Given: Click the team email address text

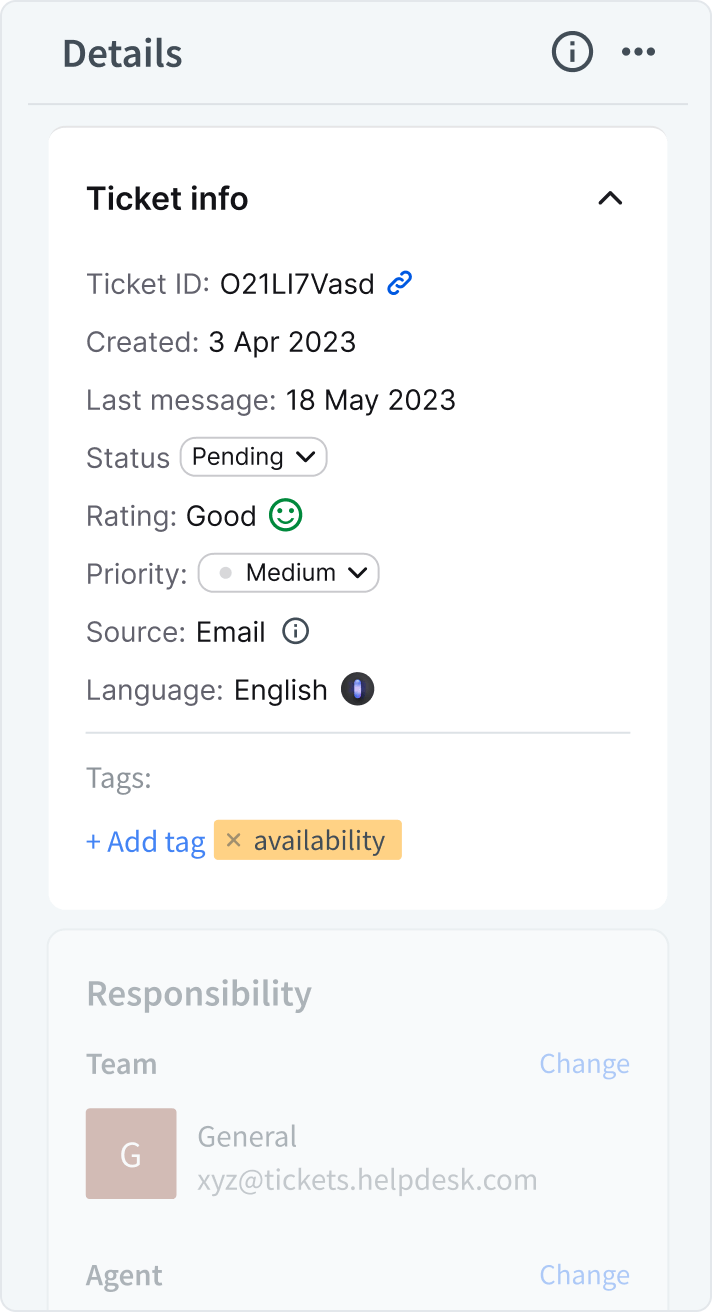Looking at the screenshot, I should 367,1180.
